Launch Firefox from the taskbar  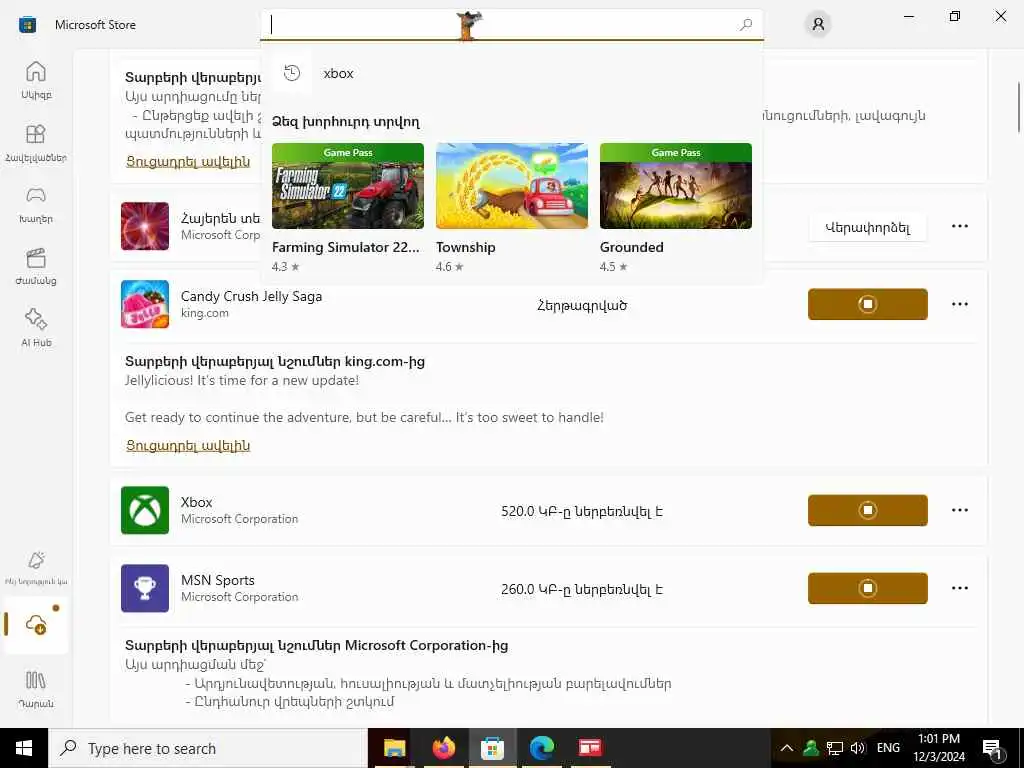(443, 748)
